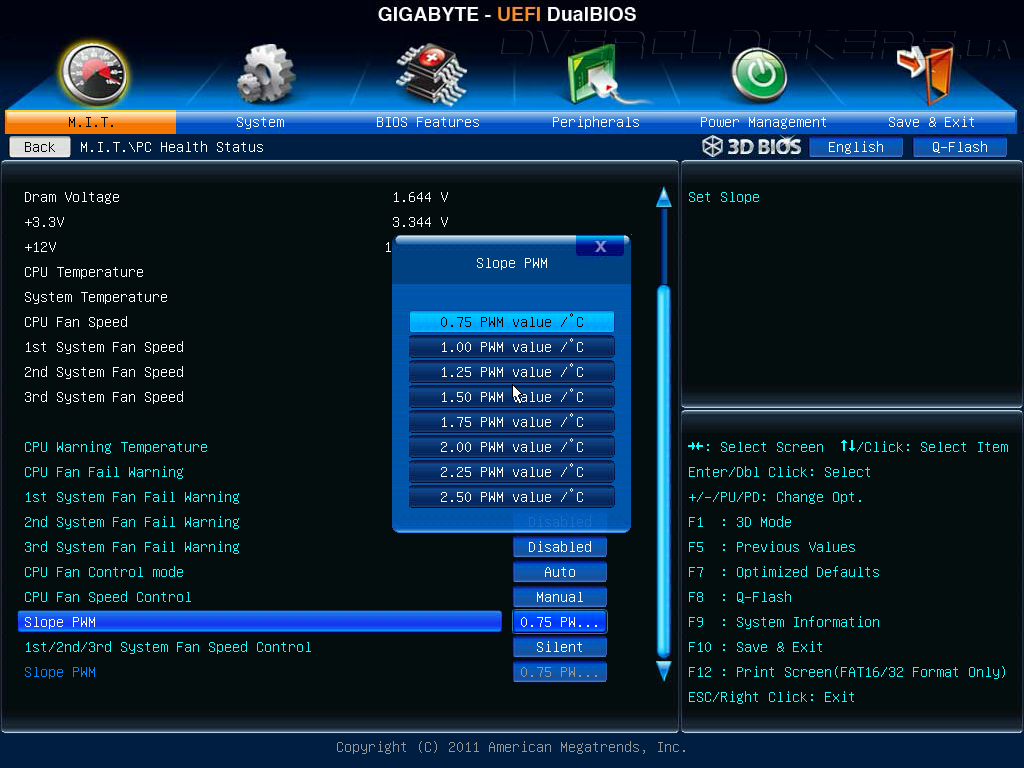Open CPU Fan Speed Control Manual dropdown
1024x768 pixels.
[560, 597]
